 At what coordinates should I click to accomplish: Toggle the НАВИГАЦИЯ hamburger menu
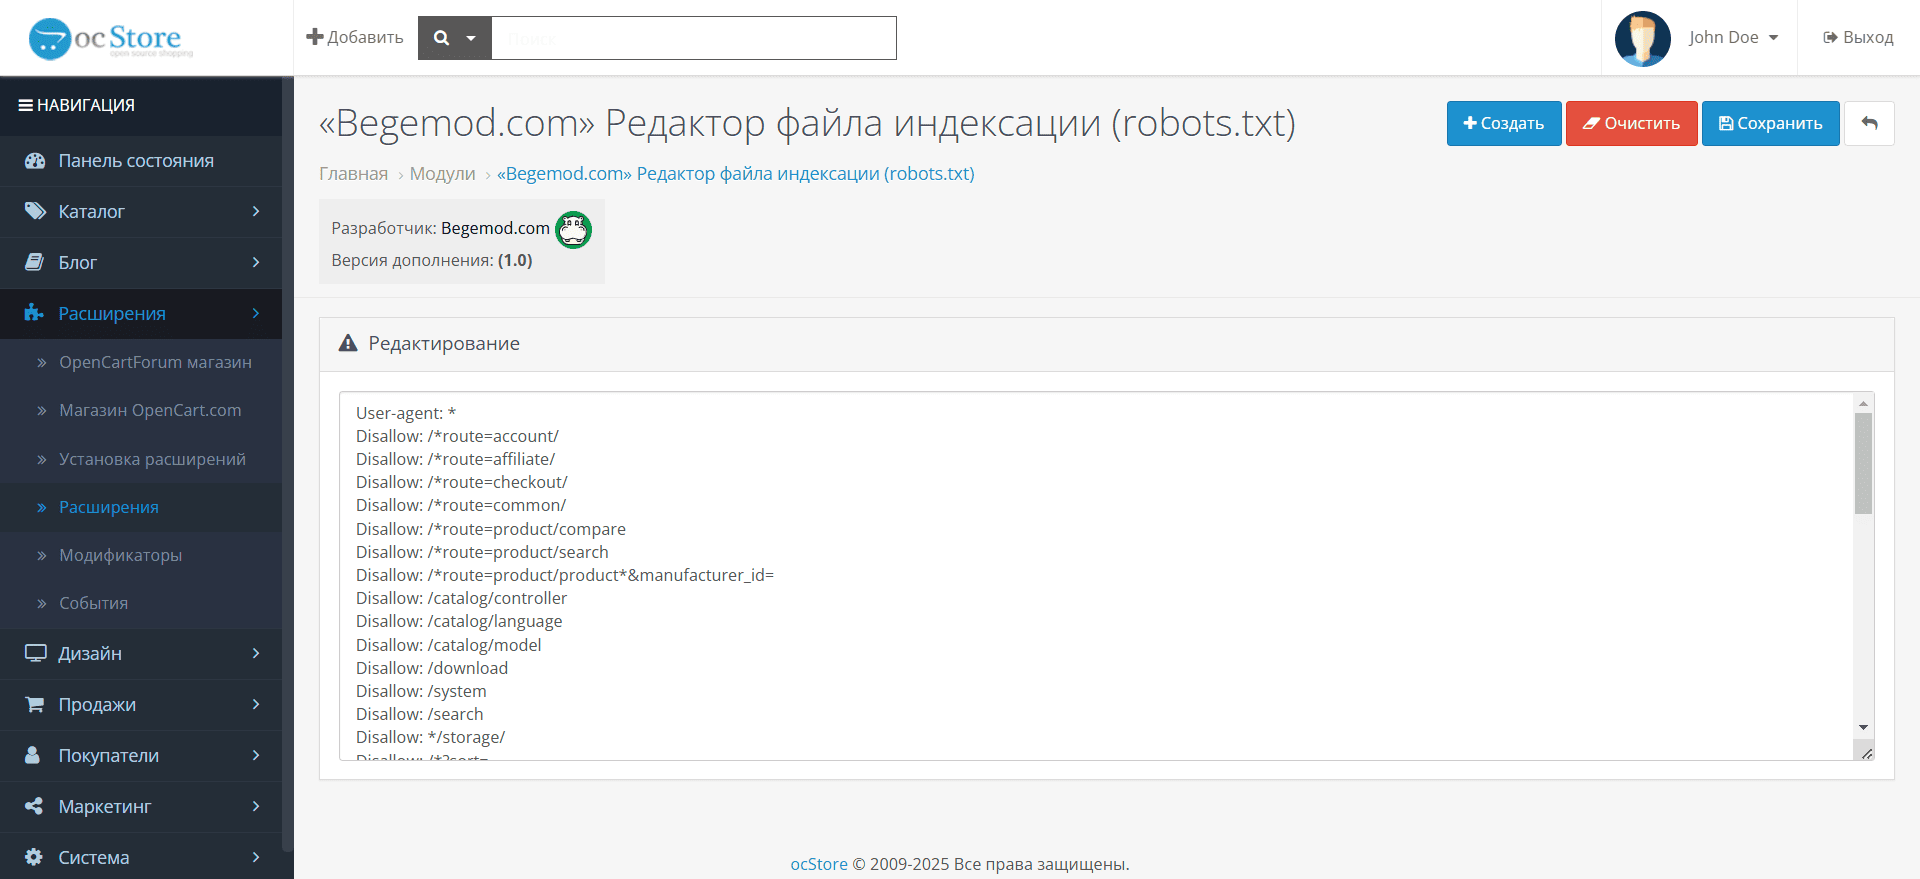click(x=76, y=105)
